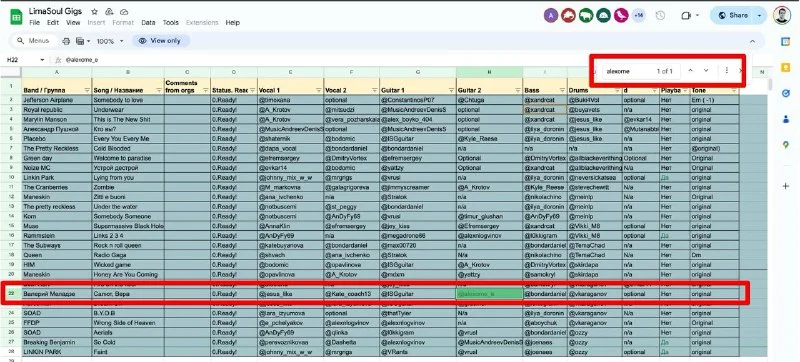Open the Help menu
Screen dimensions: 800x362
[x=233, y=22]
